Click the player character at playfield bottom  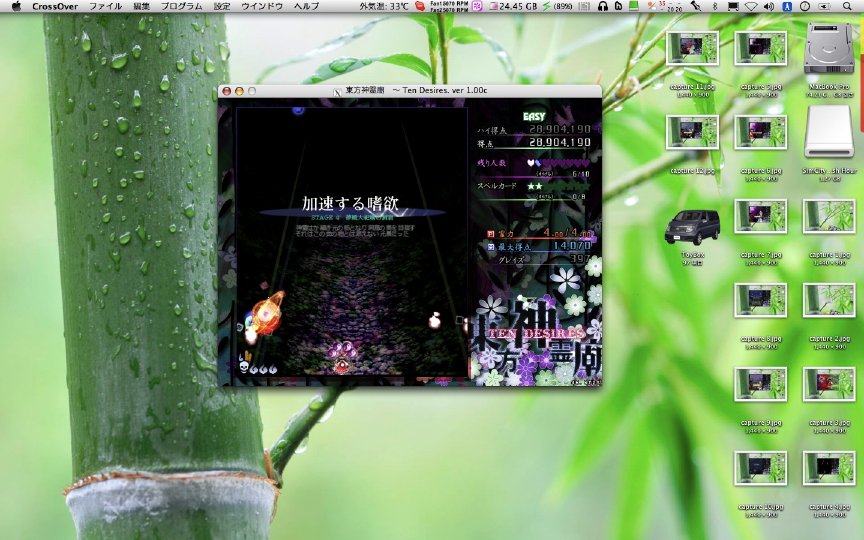(x=342, y=365)
